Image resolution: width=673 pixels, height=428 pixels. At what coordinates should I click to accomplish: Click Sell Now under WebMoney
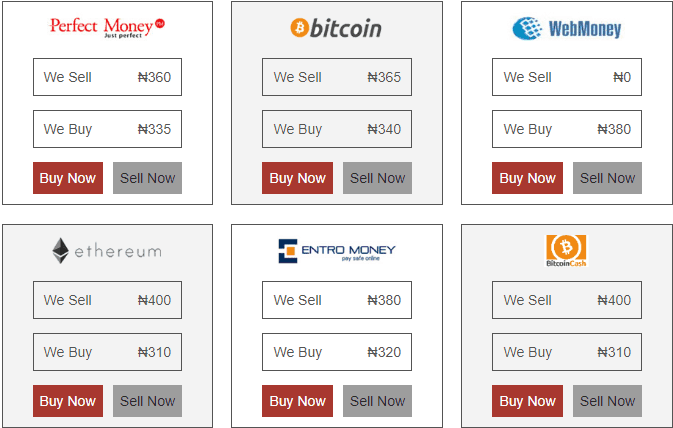607,178
